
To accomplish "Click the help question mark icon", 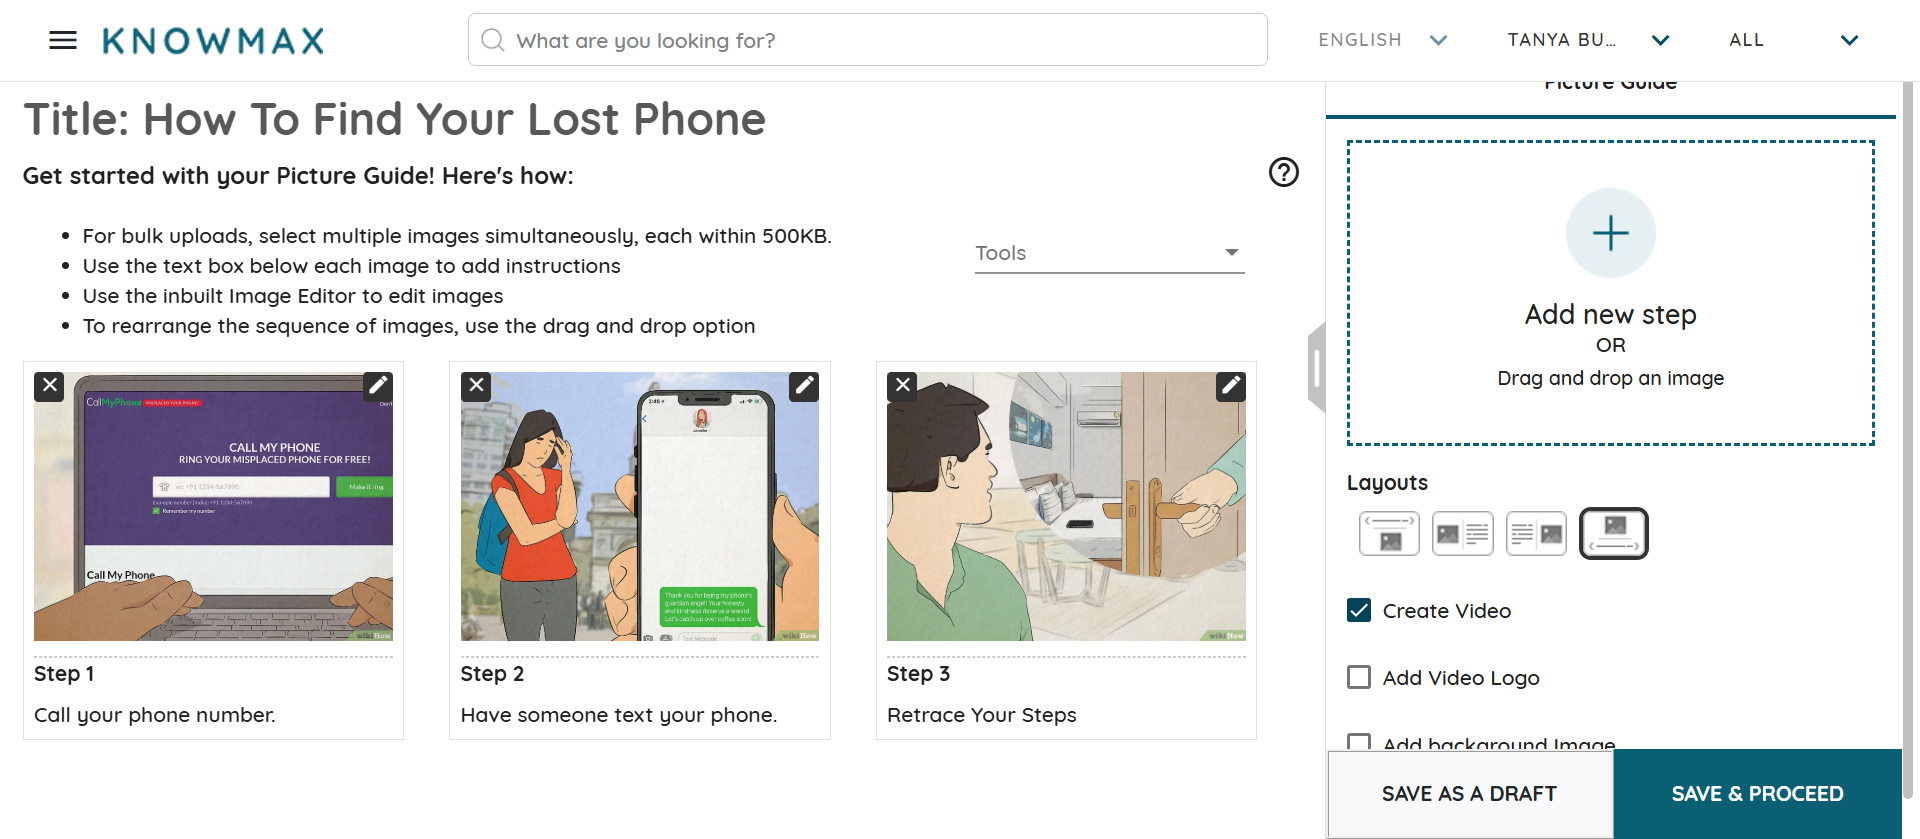I will [x=1284, y=172].
